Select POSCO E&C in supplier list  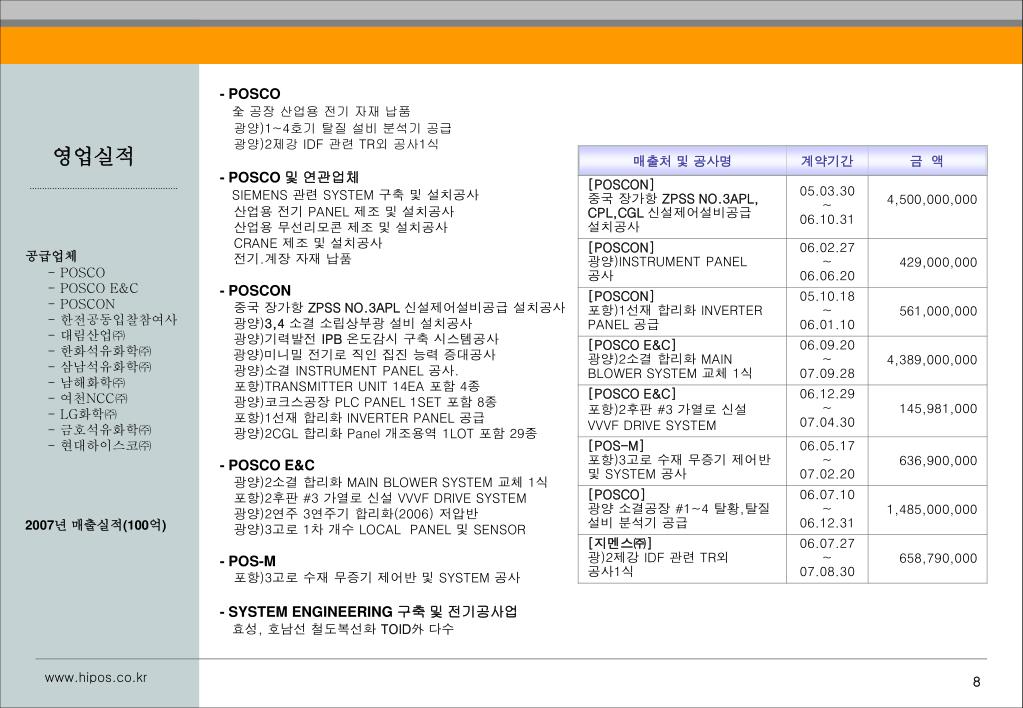click(99, 288)
